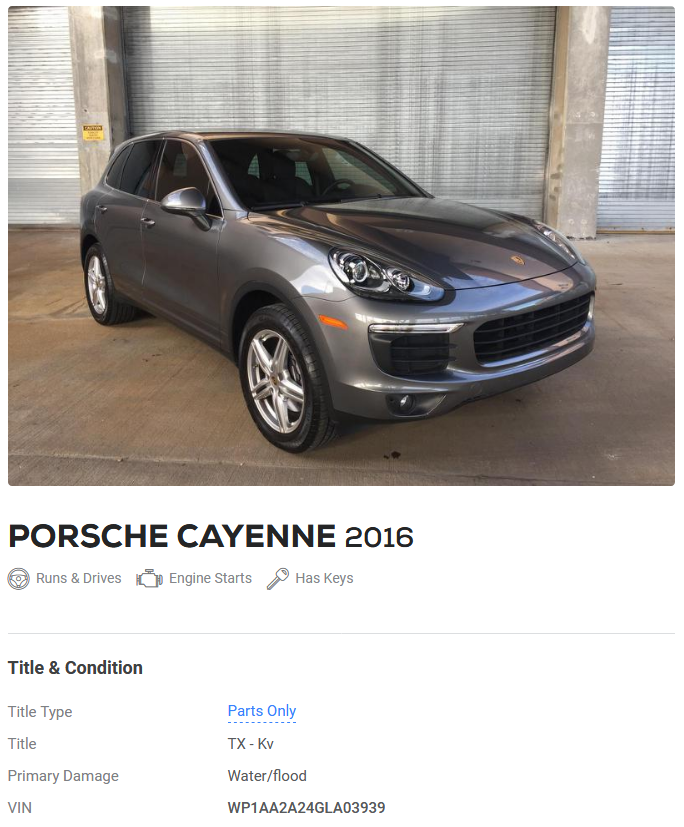Screen dimensions: 684x827
Task: Click the VIN field label
Action: (x=20, y=807)
